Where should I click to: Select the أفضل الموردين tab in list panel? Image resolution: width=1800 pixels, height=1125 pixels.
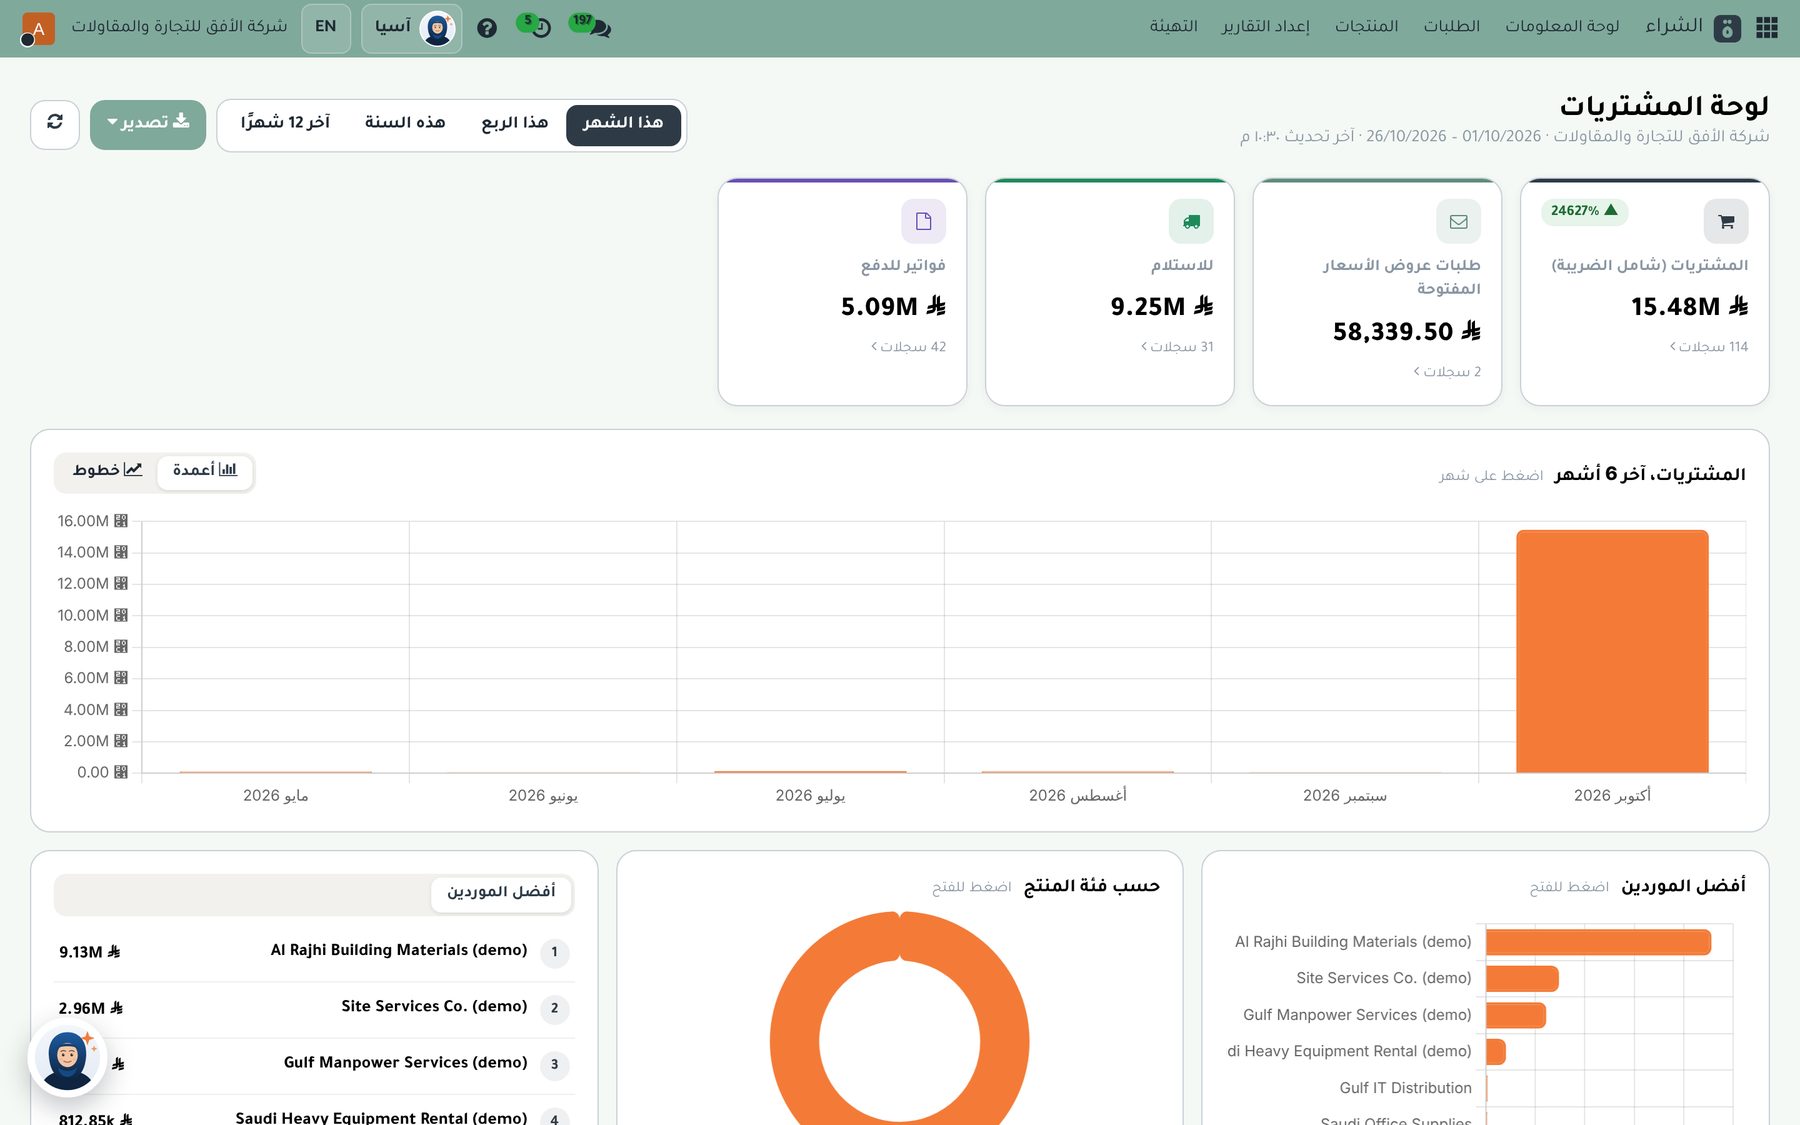tap(501, 892)
